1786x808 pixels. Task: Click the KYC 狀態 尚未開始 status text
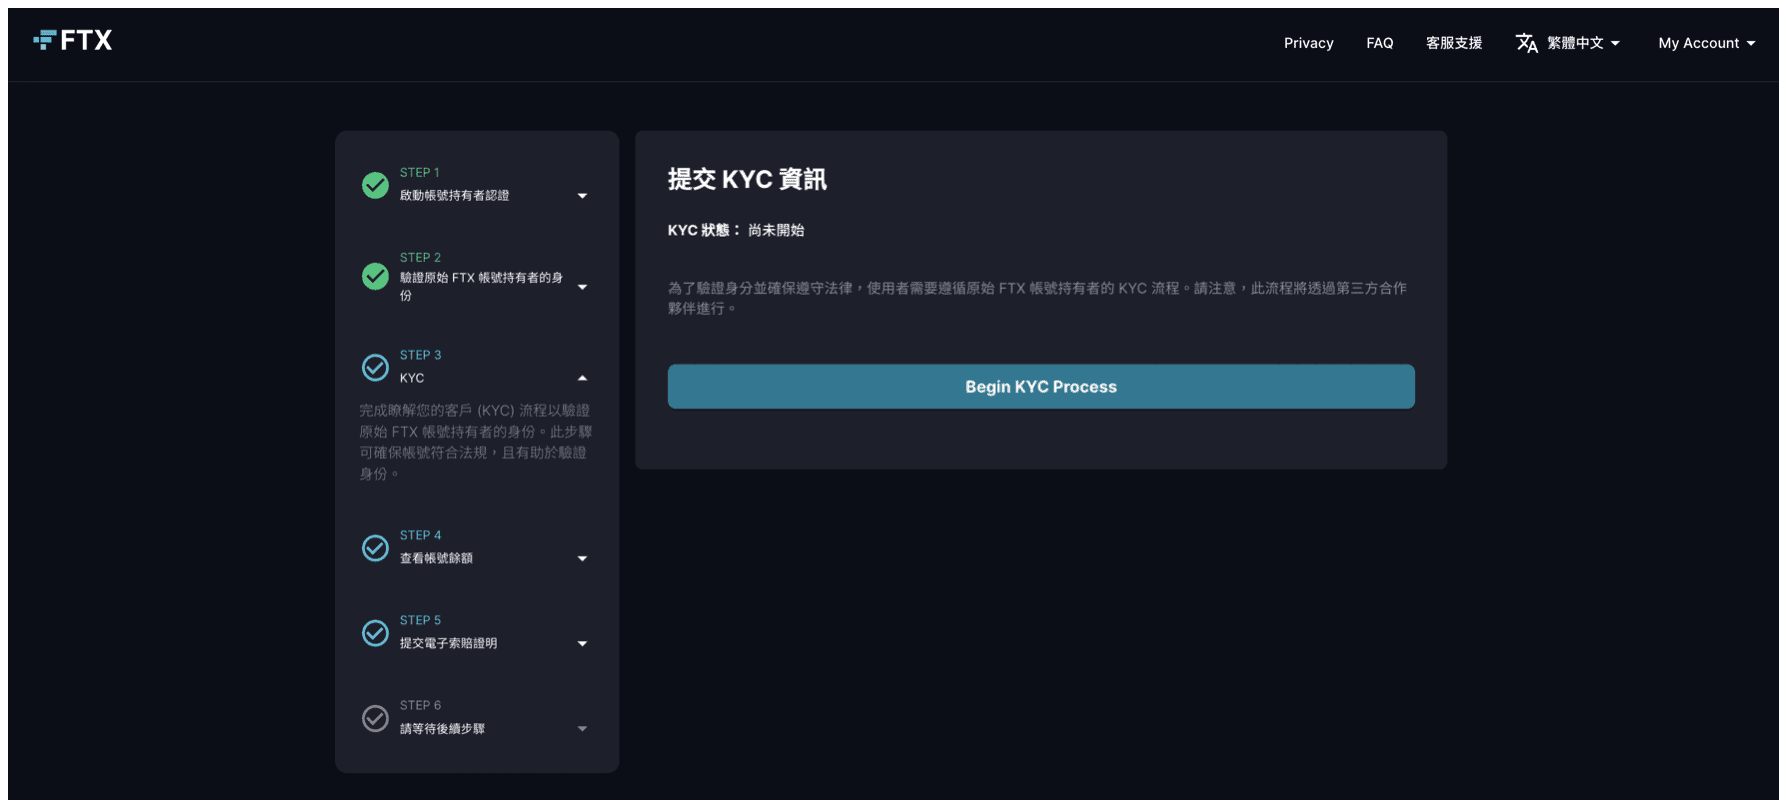click(736, 230)
